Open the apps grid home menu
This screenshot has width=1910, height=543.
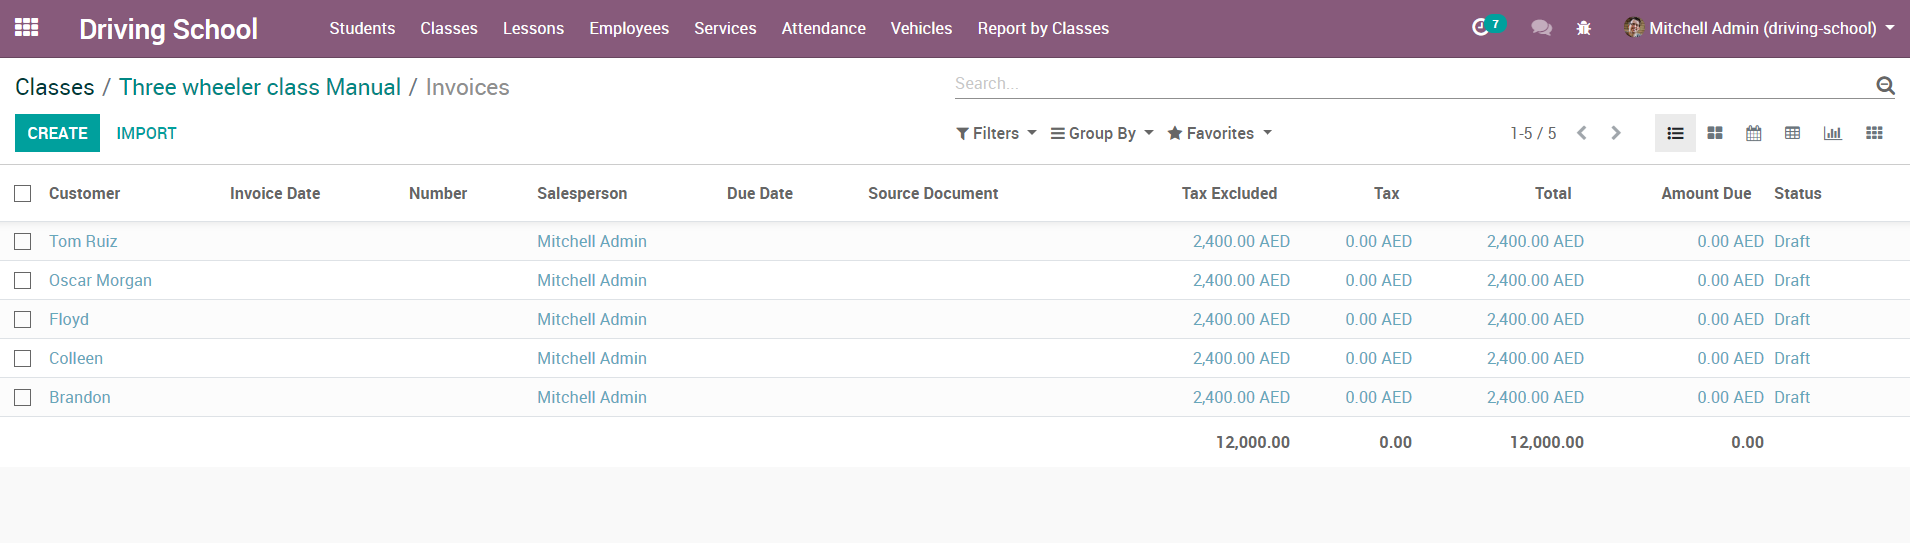click(x=27, y=28)
